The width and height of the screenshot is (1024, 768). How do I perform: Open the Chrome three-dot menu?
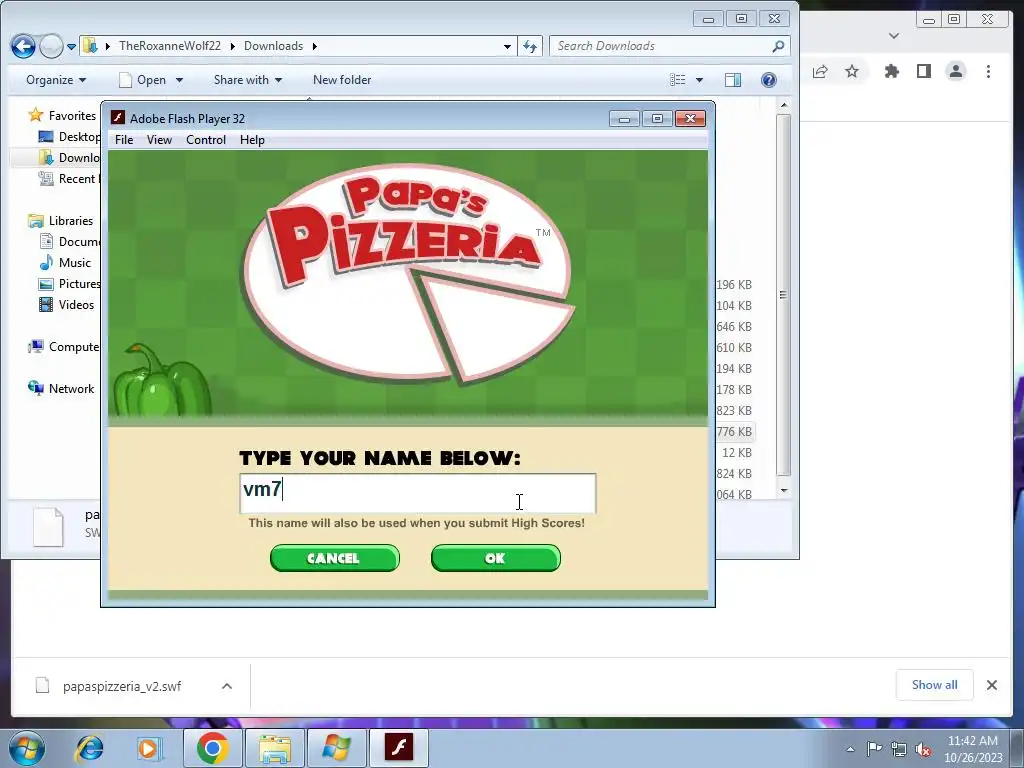[988, 71]
